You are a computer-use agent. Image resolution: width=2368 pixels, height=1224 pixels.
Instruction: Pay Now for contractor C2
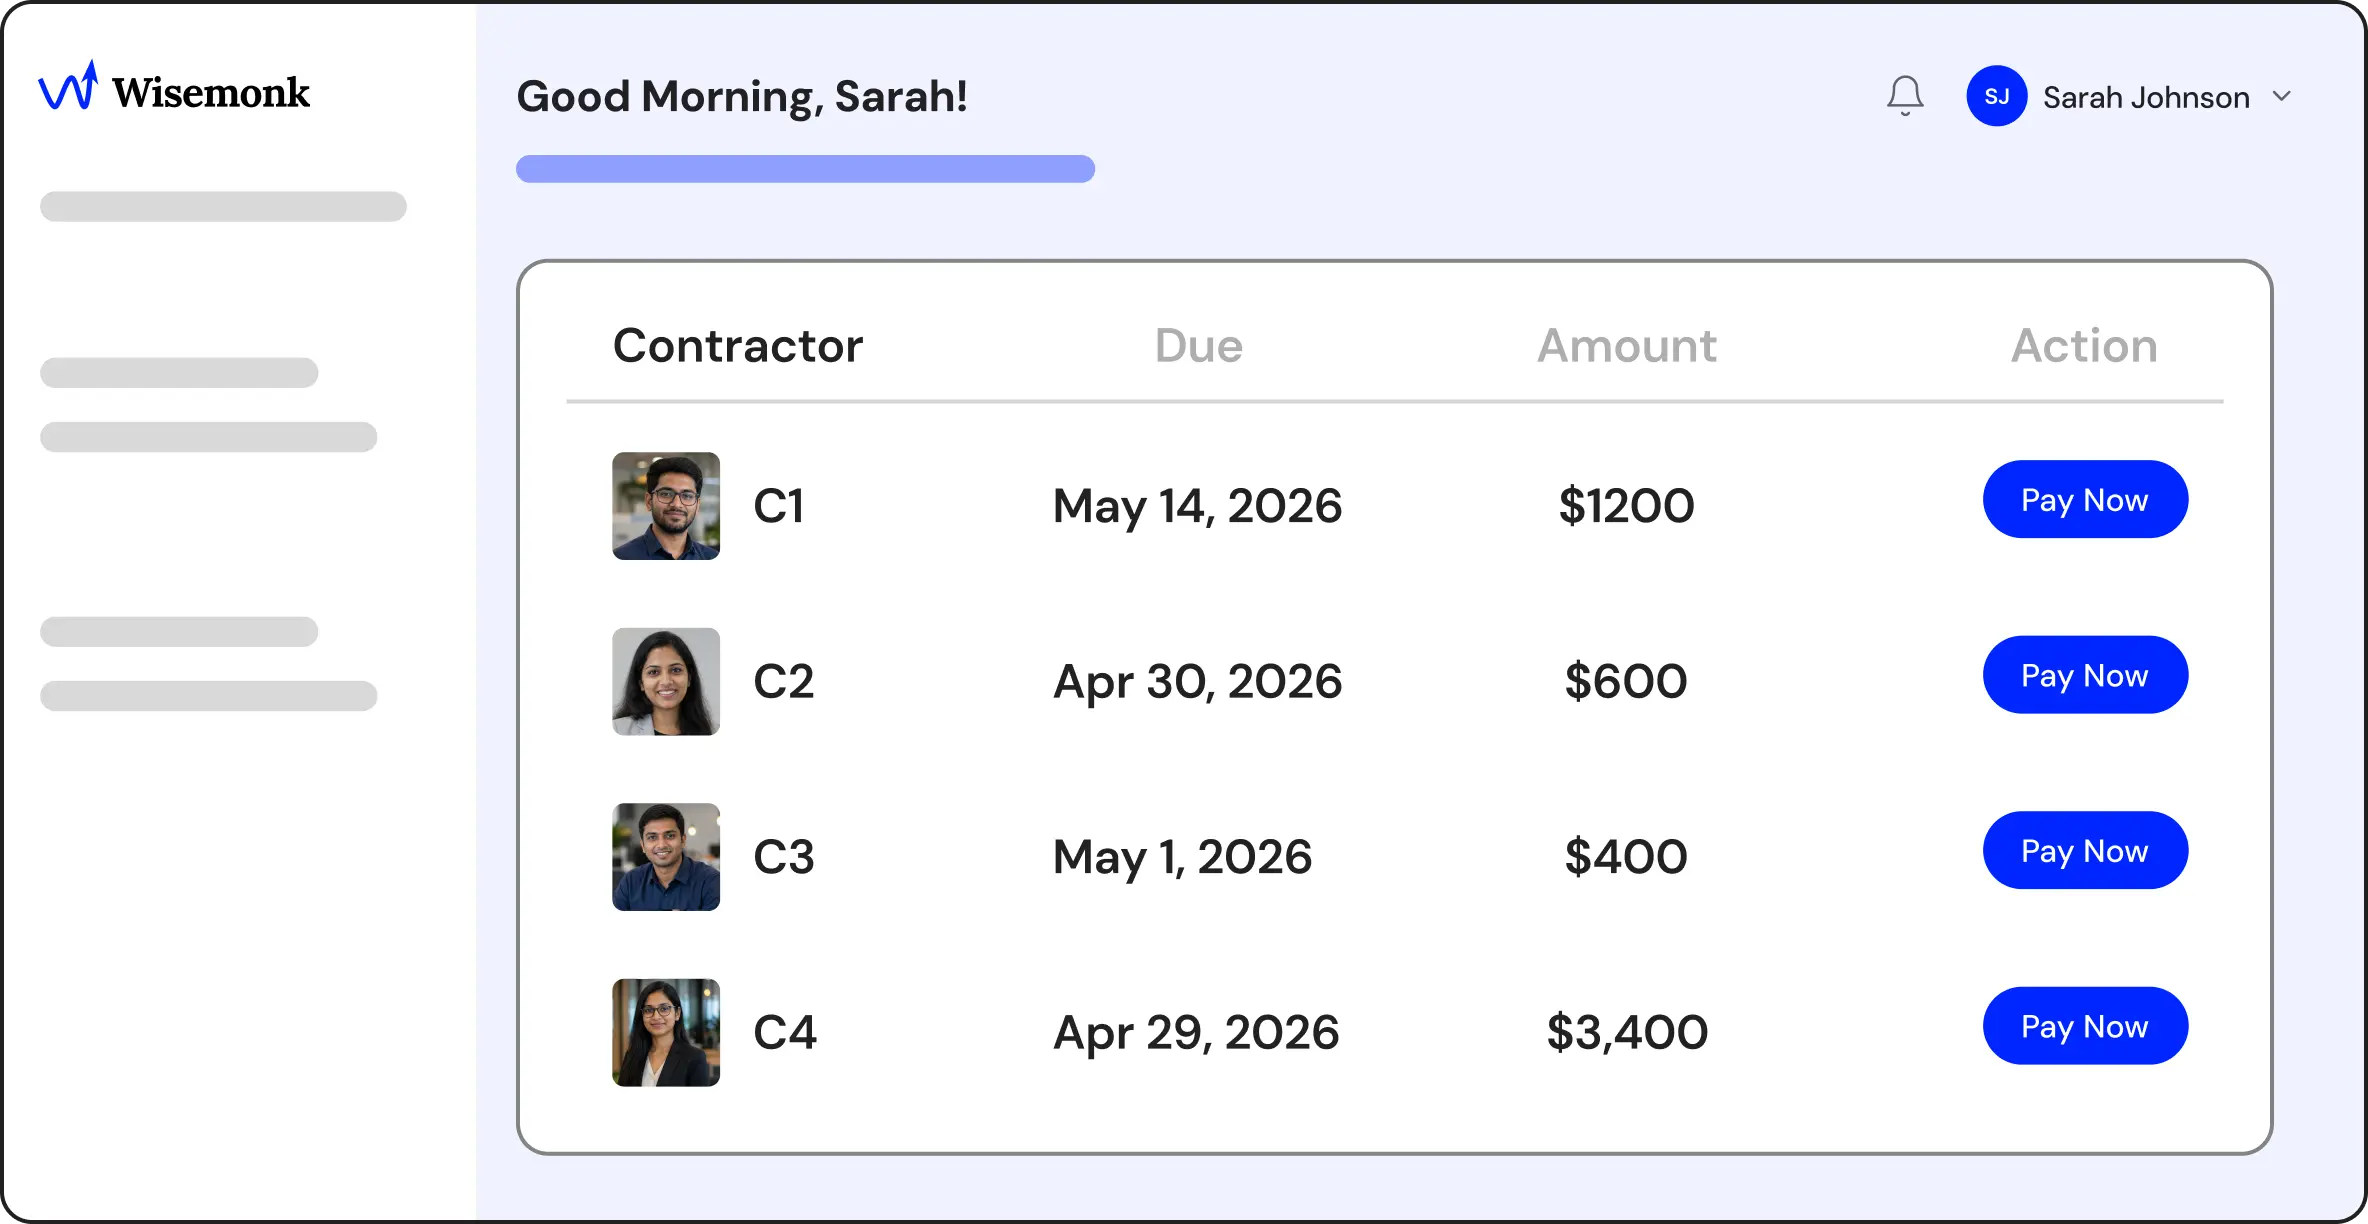(x=2085, y=675)
